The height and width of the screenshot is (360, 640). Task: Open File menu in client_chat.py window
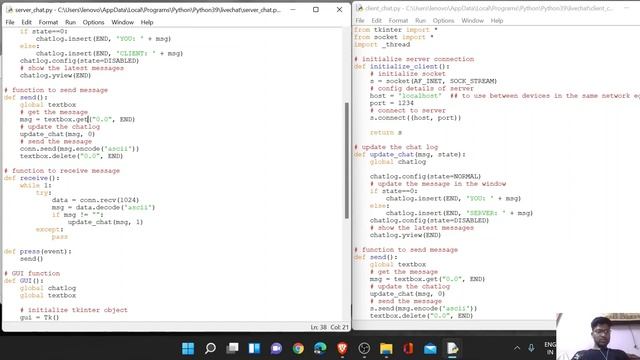pos(360,20)
